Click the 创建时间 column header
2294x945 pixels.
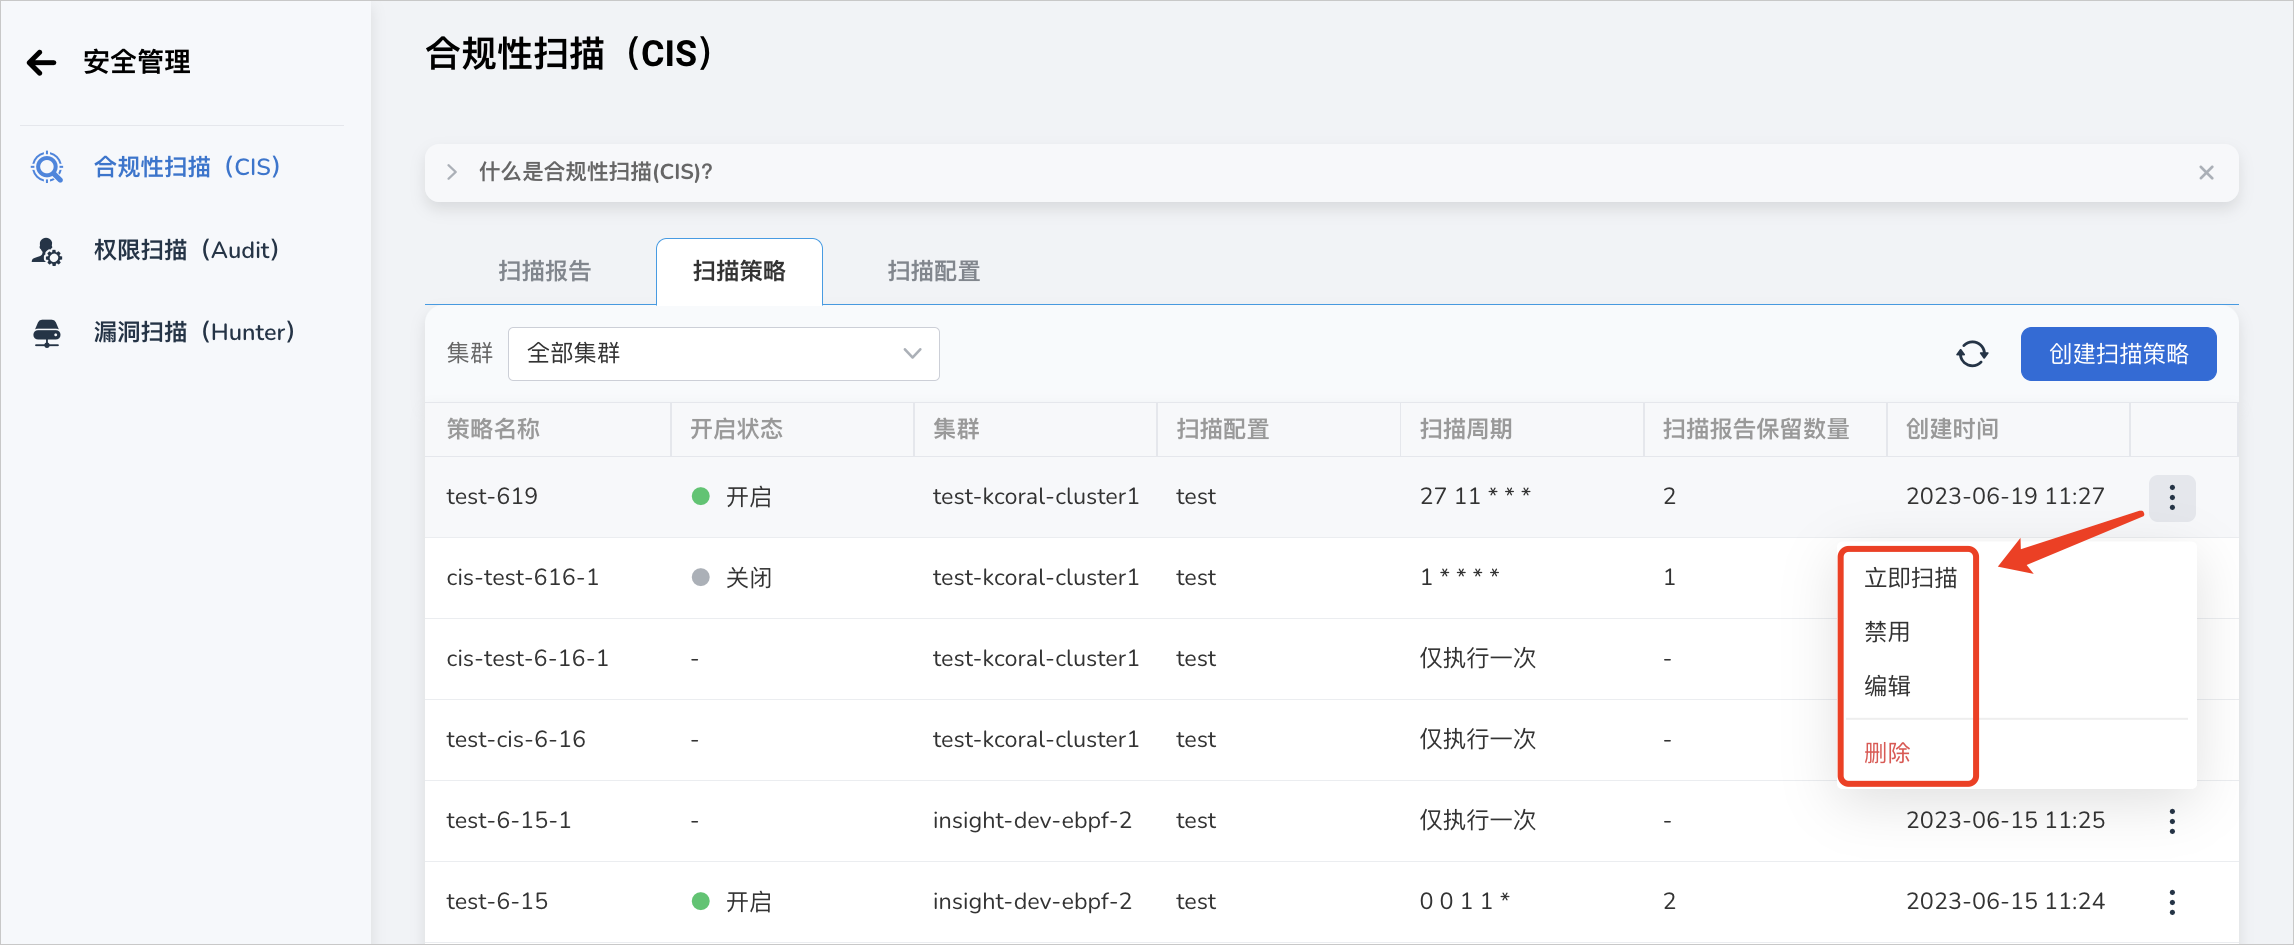pyautogui.click(x=1952, y=430)
